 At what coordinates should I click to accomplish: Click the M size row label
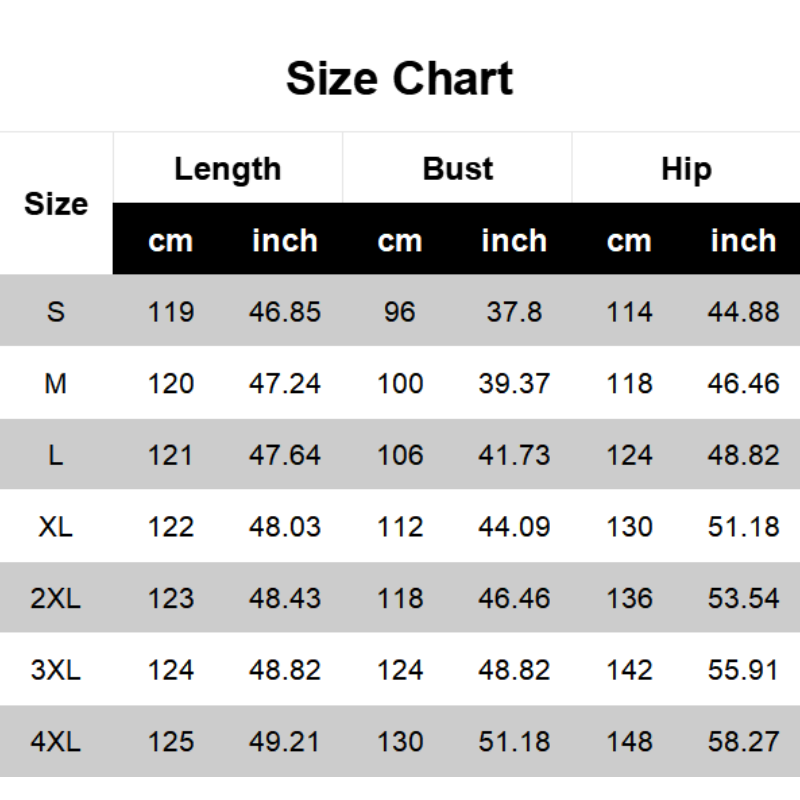[x=56, y=383]
